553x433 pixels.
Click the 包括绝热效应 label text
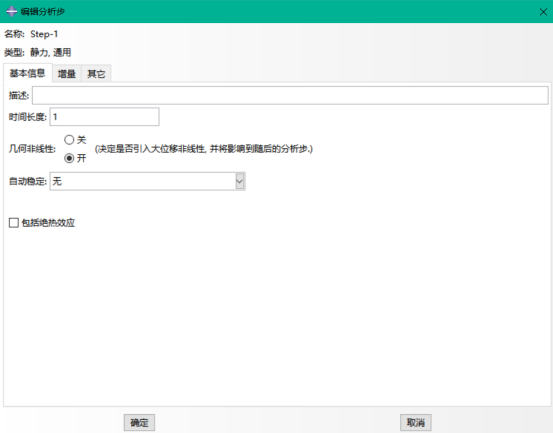48,223
